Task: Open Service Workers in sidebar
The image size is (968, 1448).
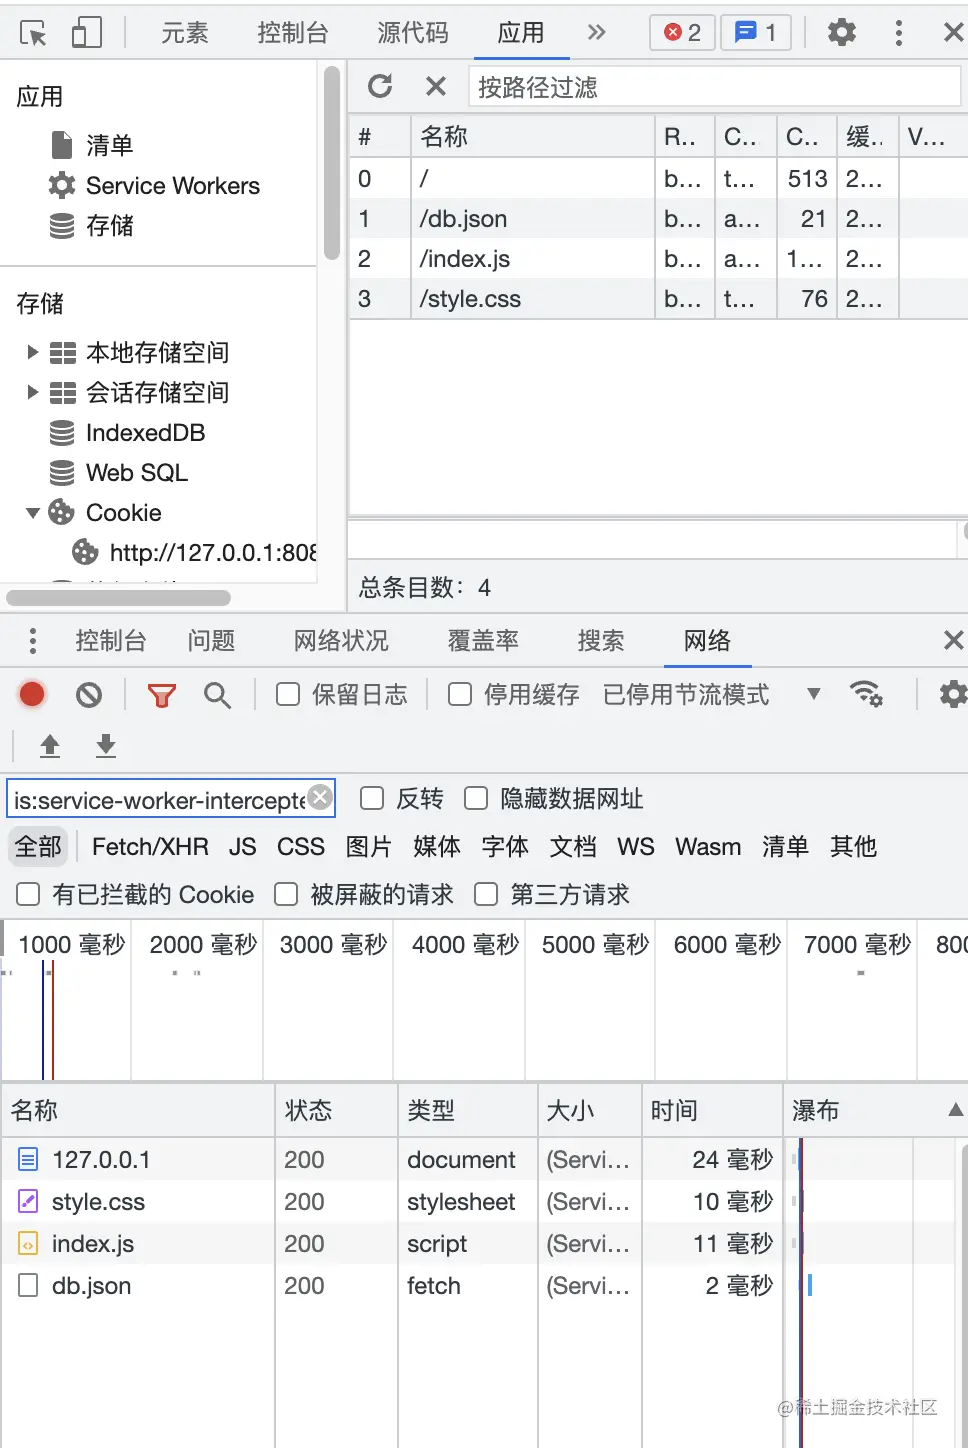Action: (x=154, y=185)
